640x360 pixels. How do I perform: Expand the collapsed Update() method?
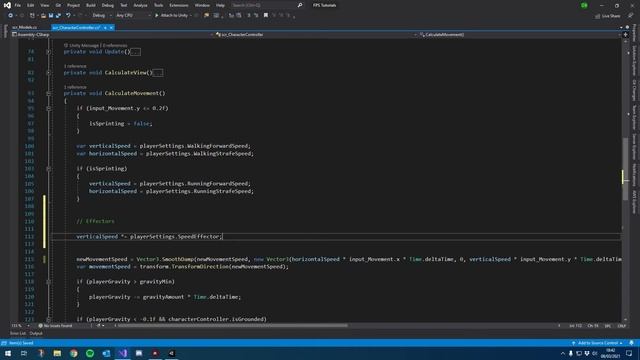(x=49, y=52)
